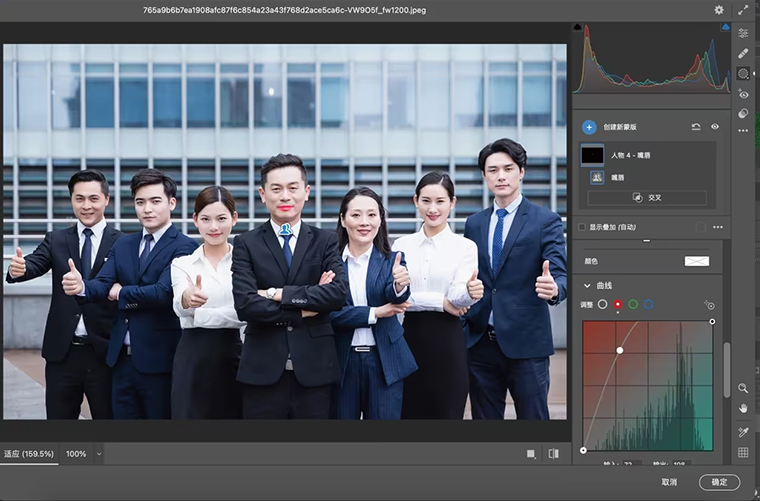This screenshot has height=501, width=760.
Task: Open overlay options three-dot menu
Action: point(717,227)
